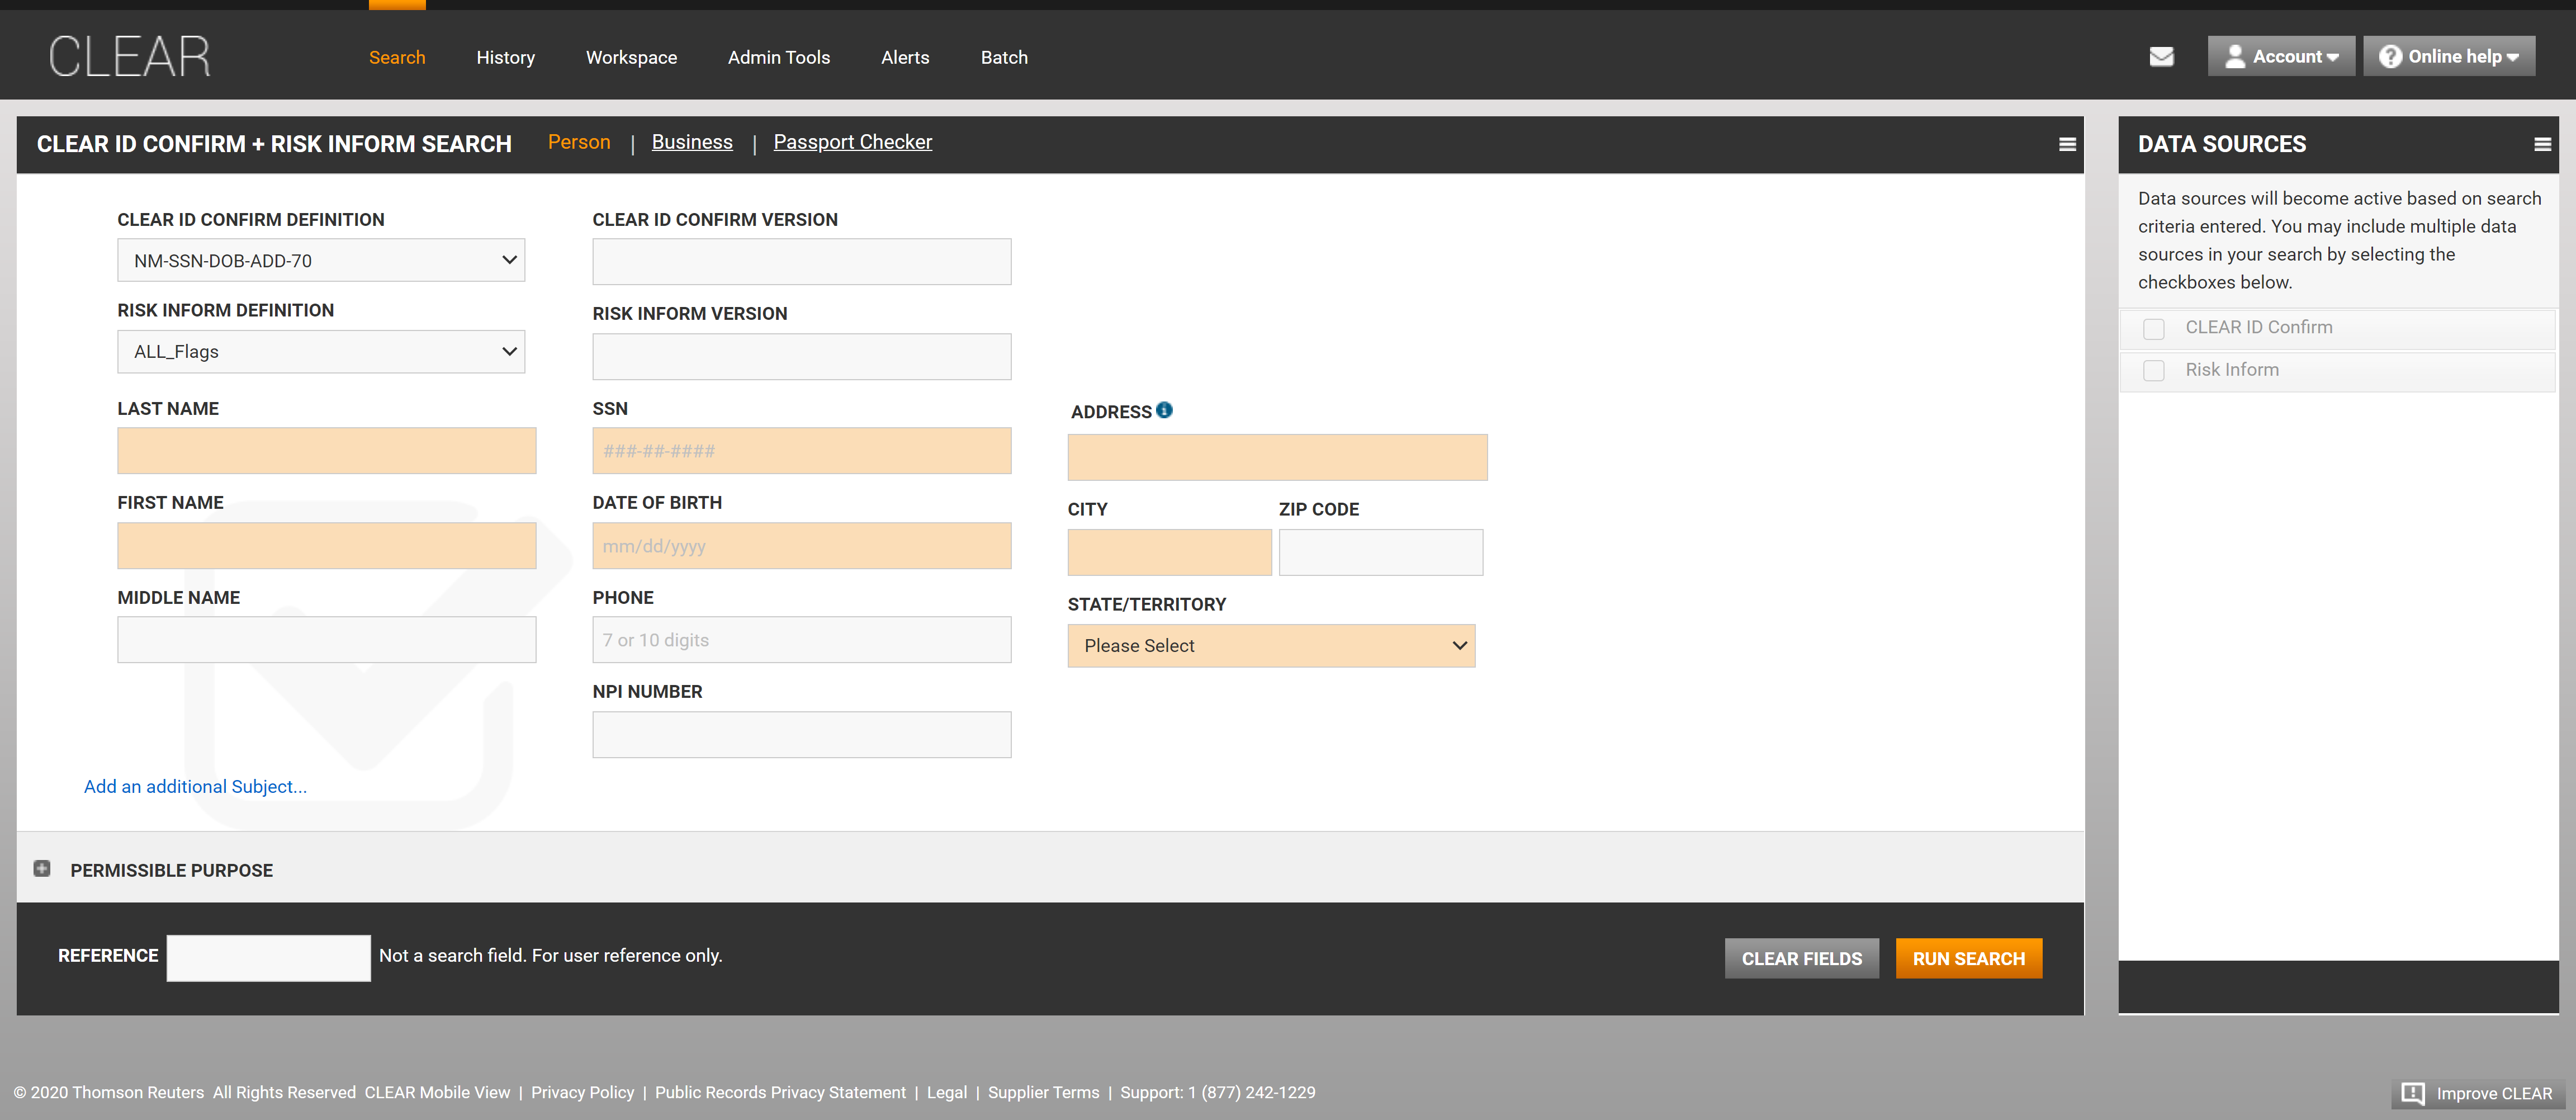This screenshot has width=2576, height=1120.
Task: Click the Run Search button
Action: point(1969,958)
